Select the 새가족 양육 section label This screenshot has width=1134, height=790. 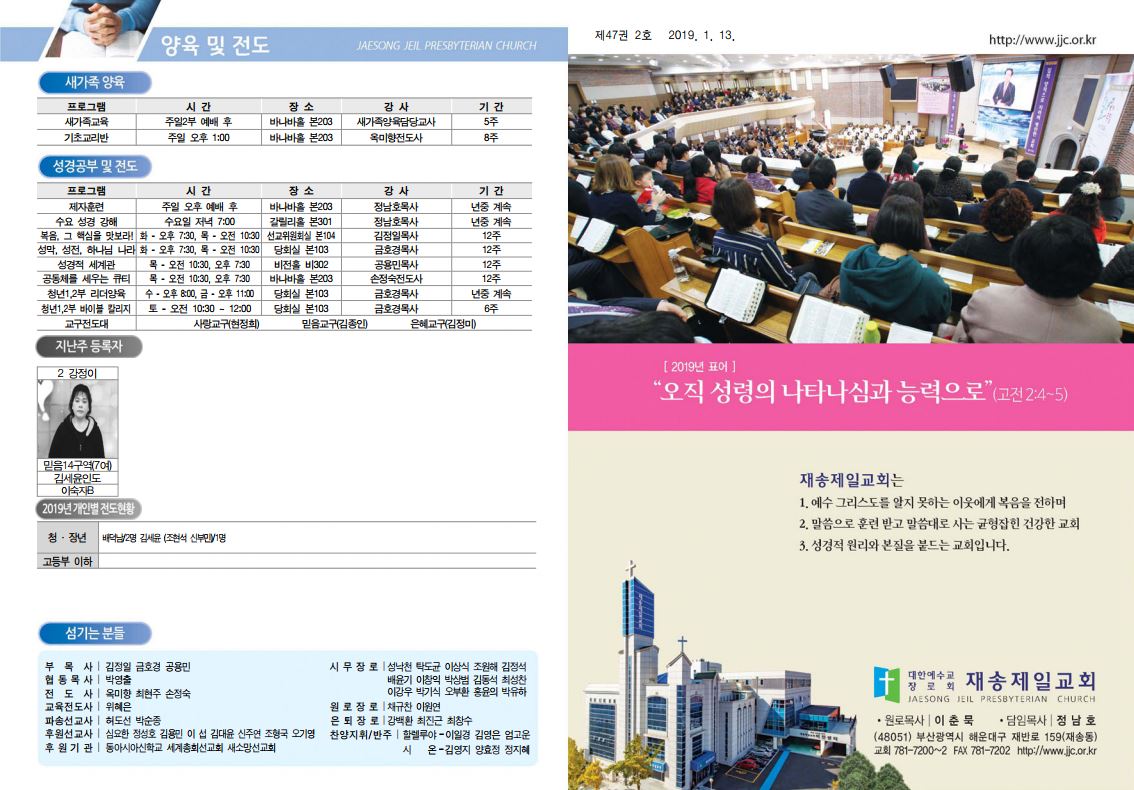point(94,83)
